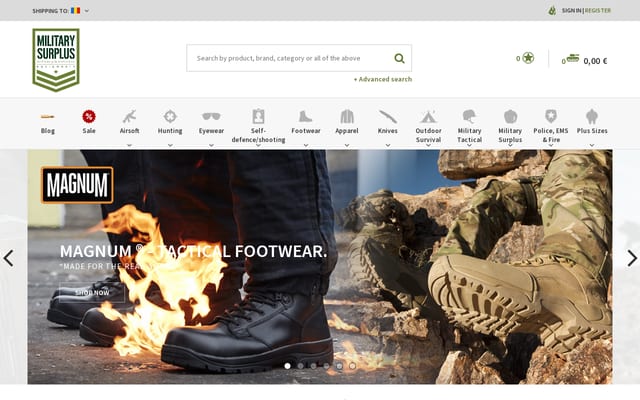640x400 pixels.
Task: Expand the Plus Sizes menu chevron
Action: (592, 145)
